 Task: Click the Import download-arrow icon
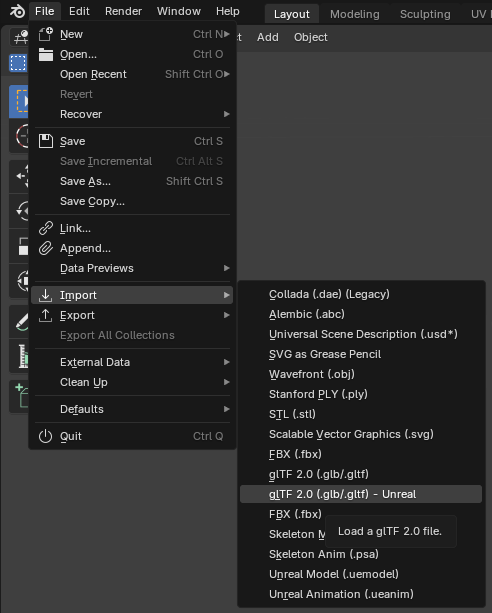click(45, 295)
